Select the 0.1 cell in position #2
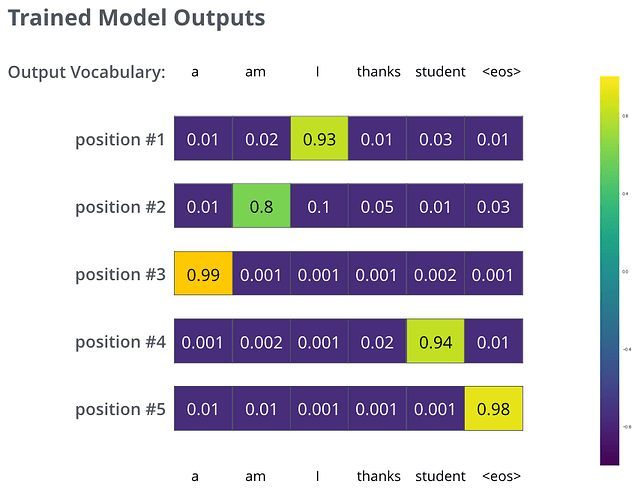This screenshot has width=644, height=499. (x=319, y=207)
